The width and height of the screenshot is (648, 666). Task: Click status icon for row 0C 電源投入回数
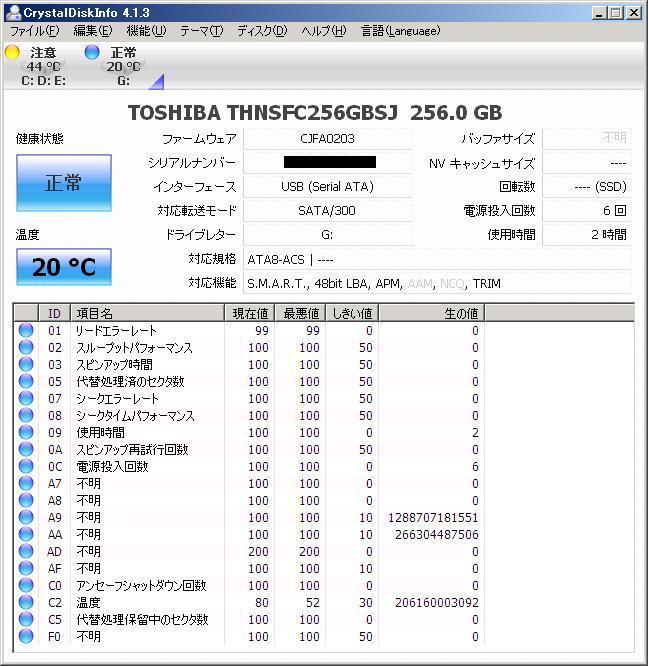[x=26, y=466]
